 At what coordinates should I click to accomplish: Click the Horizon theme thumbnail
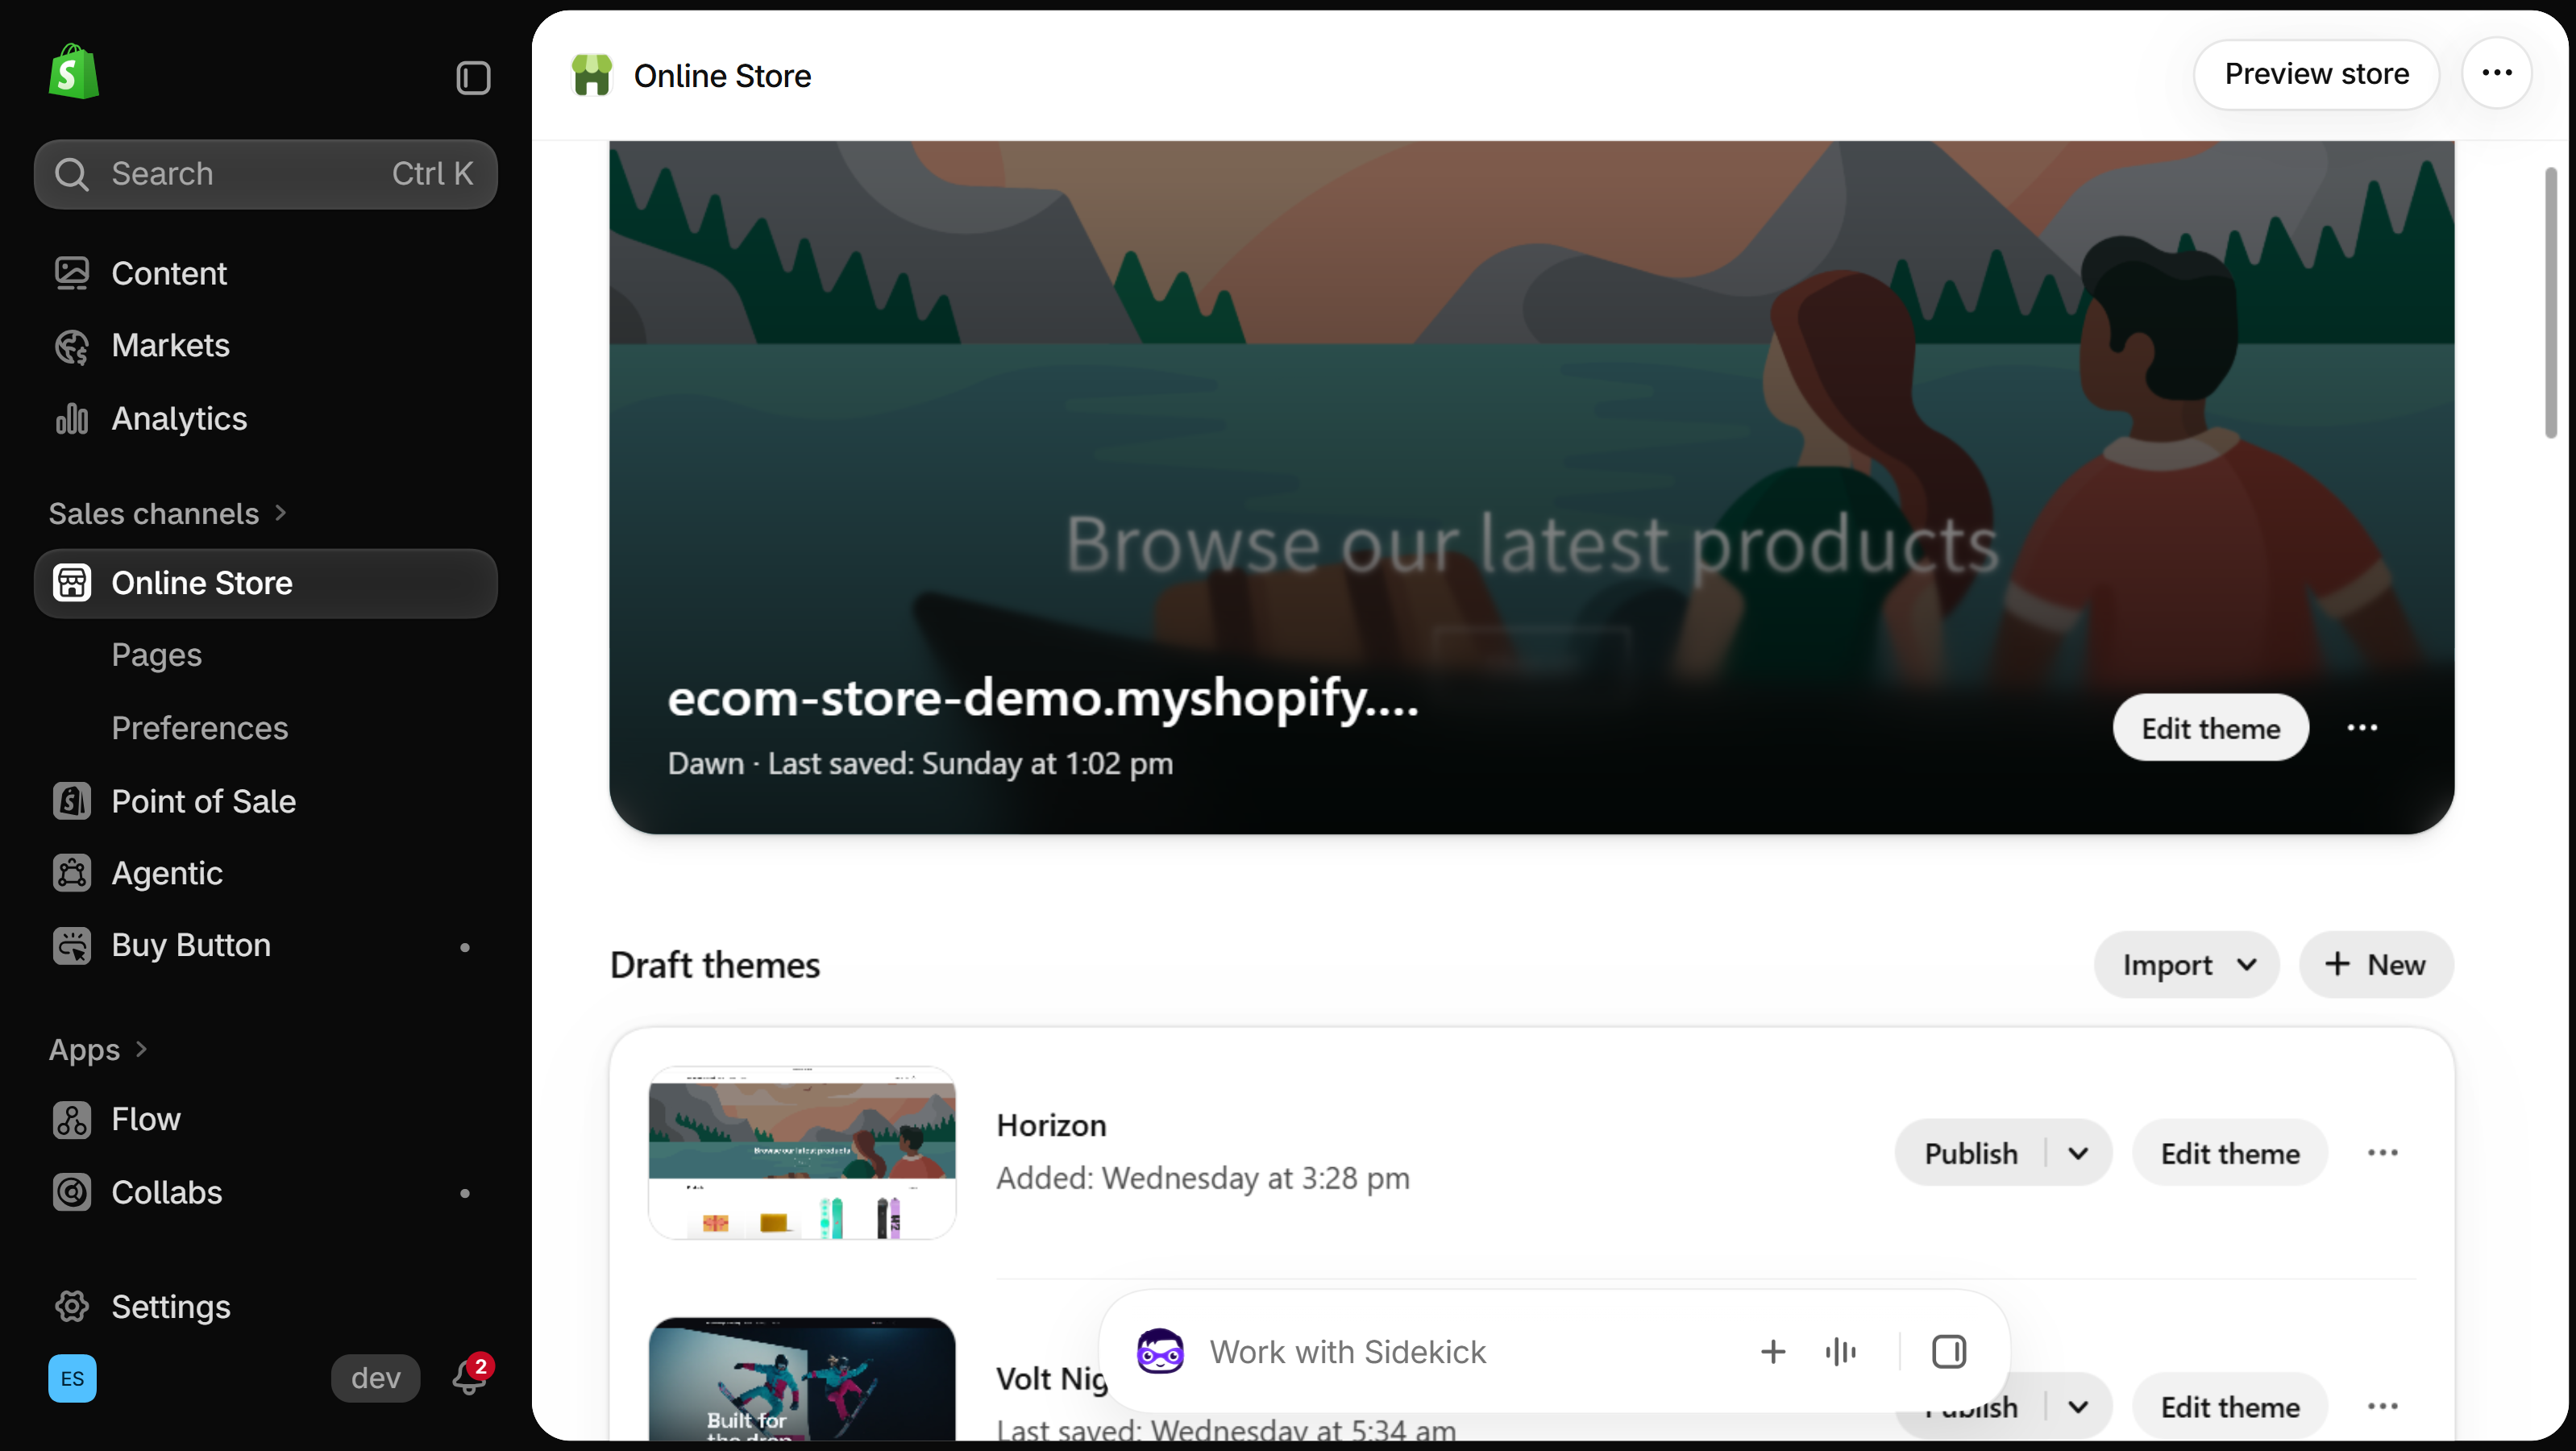(x=802, y=1153)
